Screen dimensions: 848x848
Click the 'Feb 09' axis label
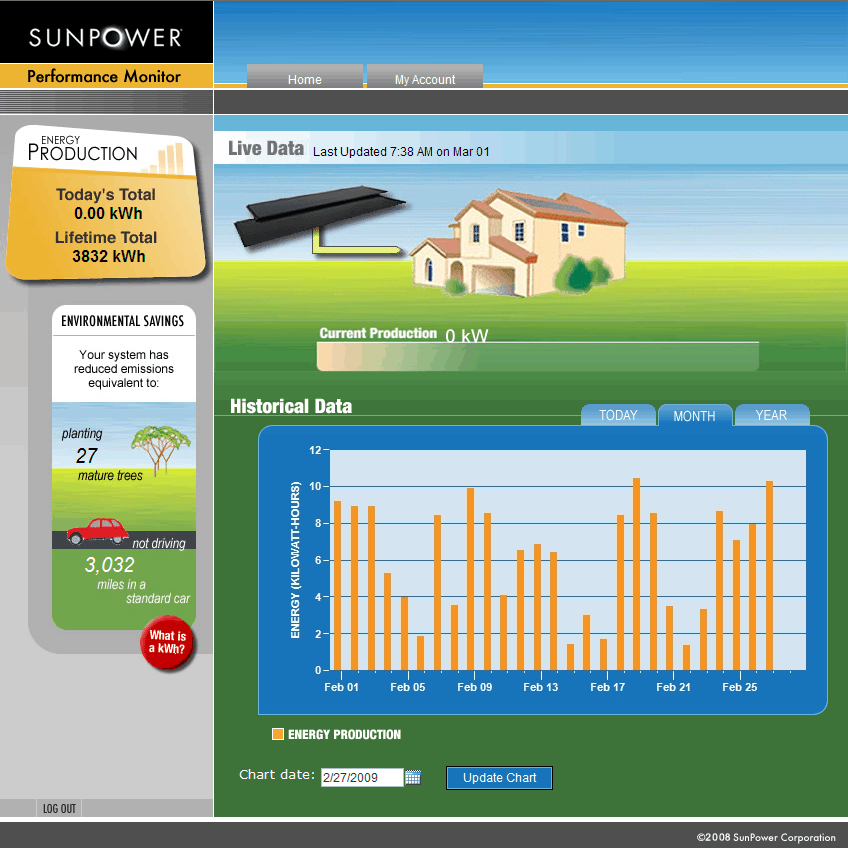pos(474,687)
